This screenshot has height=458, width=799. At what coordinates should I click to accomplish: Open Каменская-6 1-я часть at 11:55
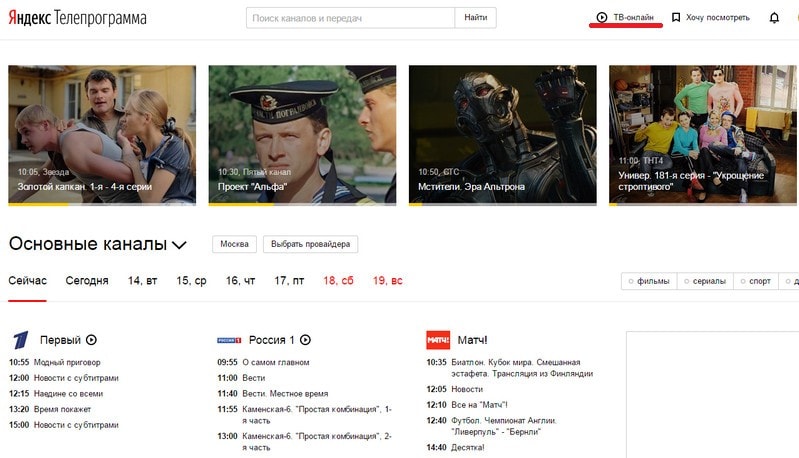pyautogui.click(x=316, y=415)
